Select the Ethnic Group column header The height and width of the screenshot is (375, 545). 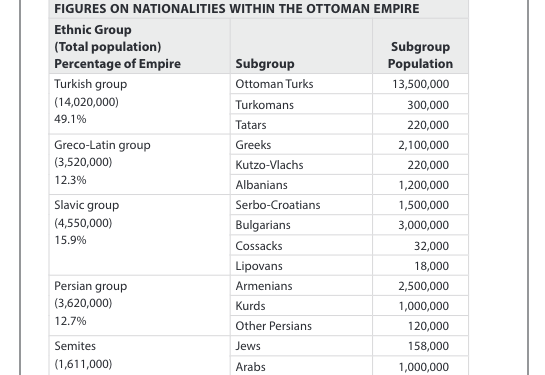click(x=140, y=47)
